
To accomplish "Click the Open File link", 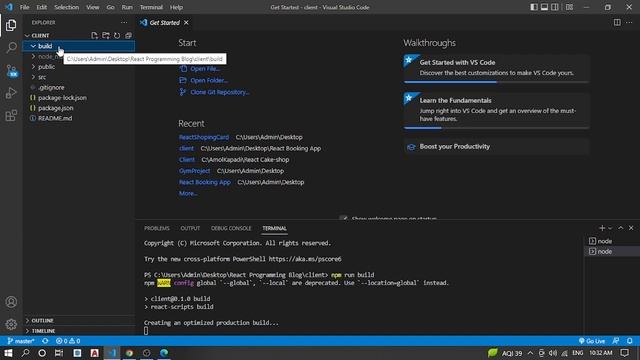I will [x=200, y=69].
